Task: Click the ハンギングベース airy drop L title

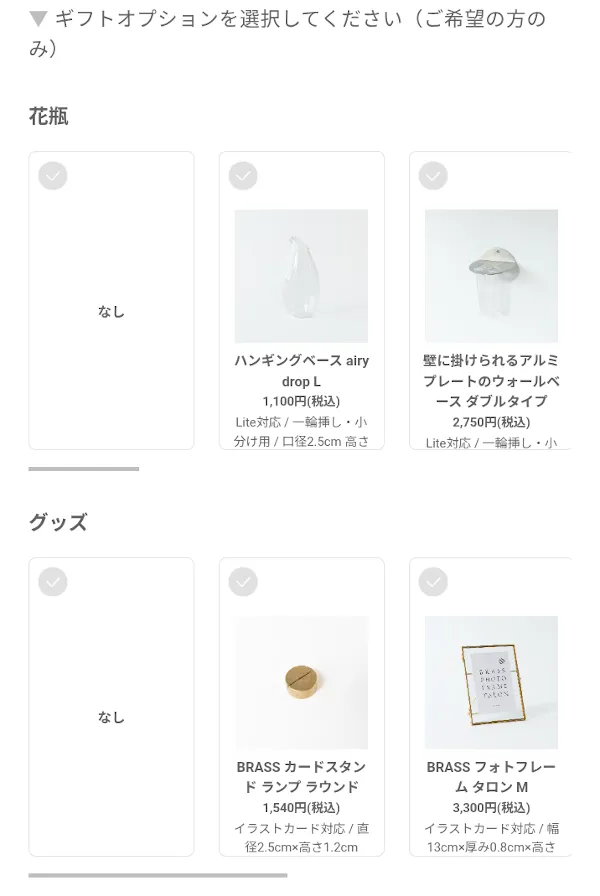Action: pyautogui.click(x=301, y=371)
